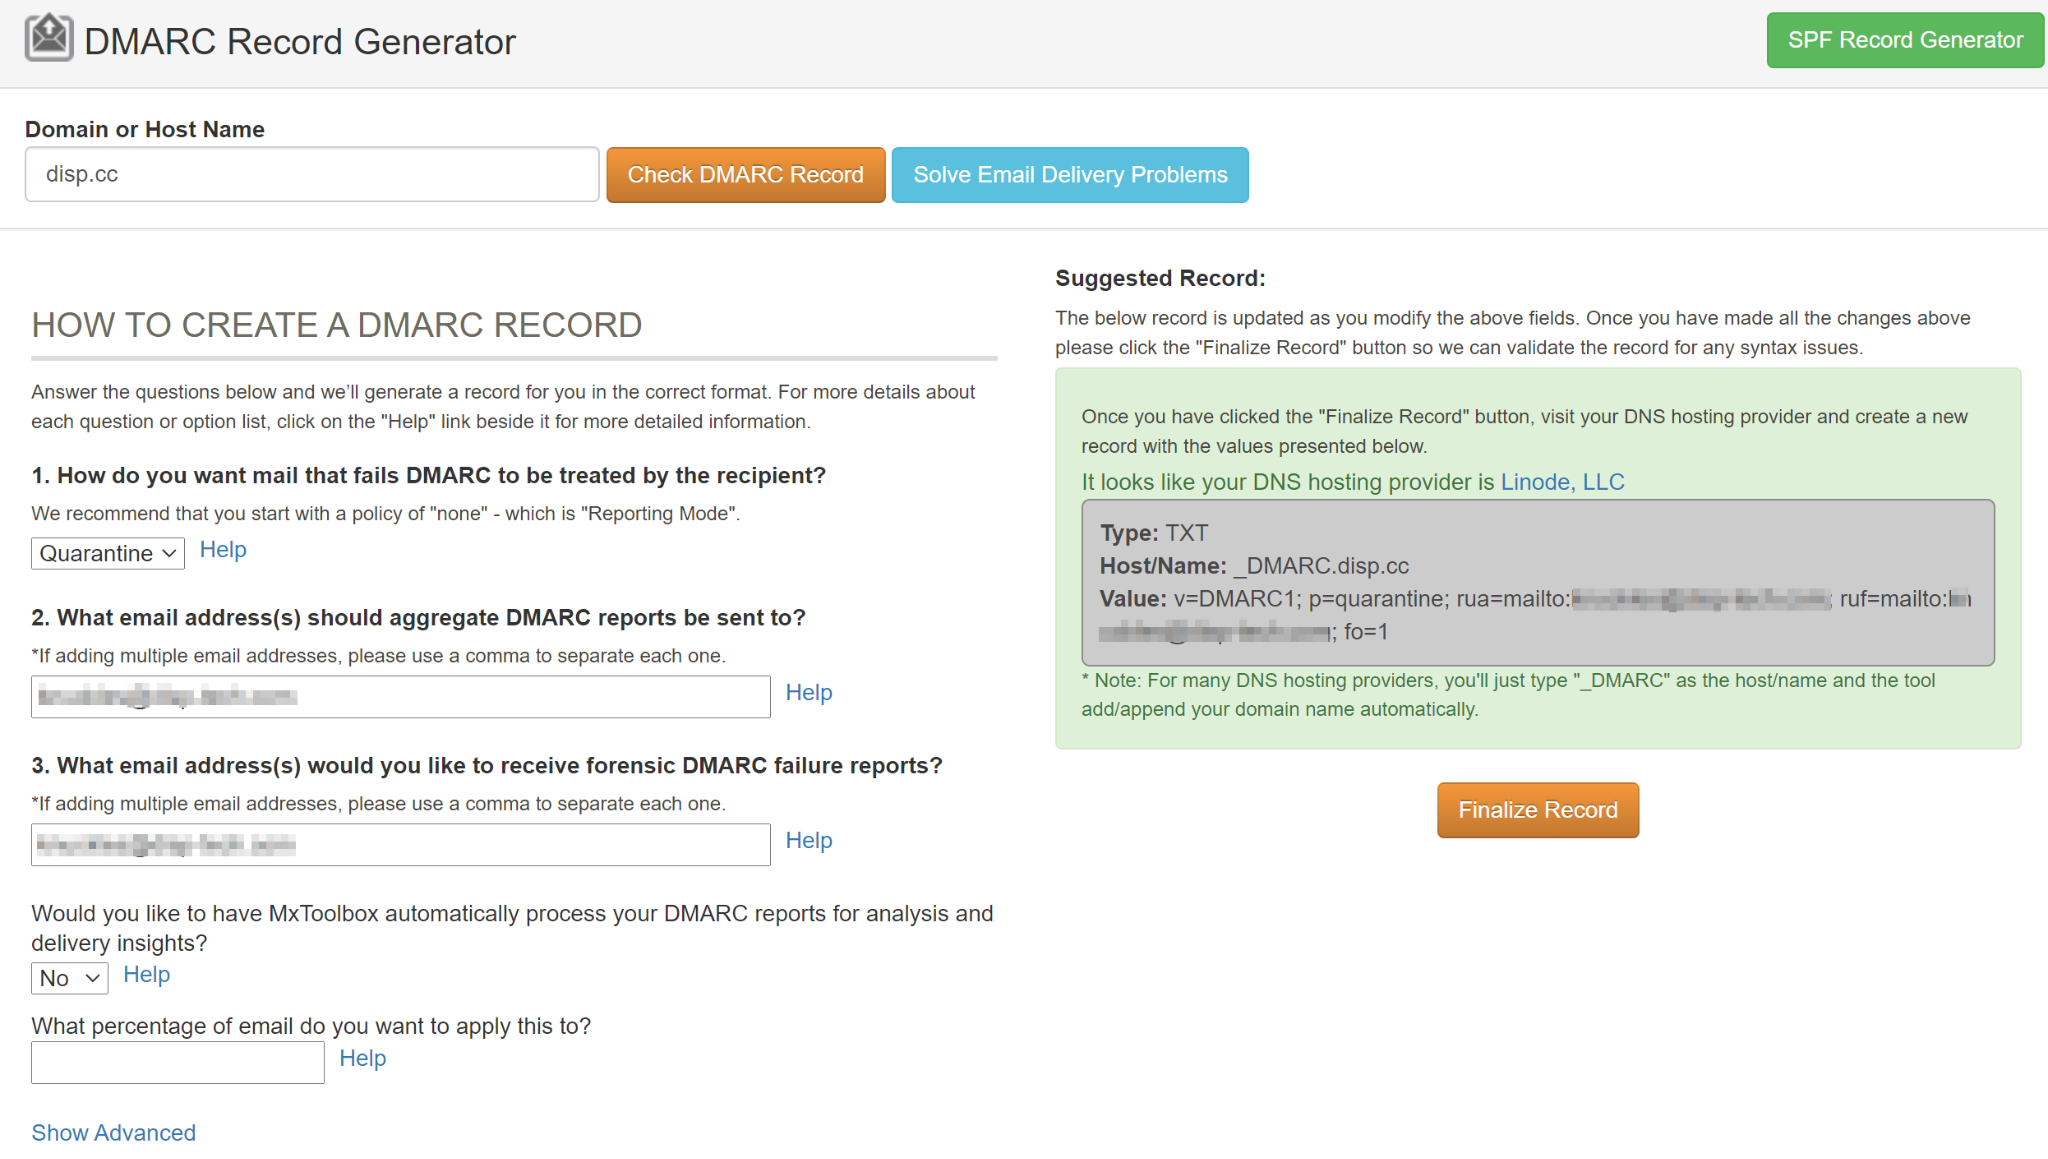Click the DMARC Record Generator title
2048x1159 pixels.
(x=299, y=42)
